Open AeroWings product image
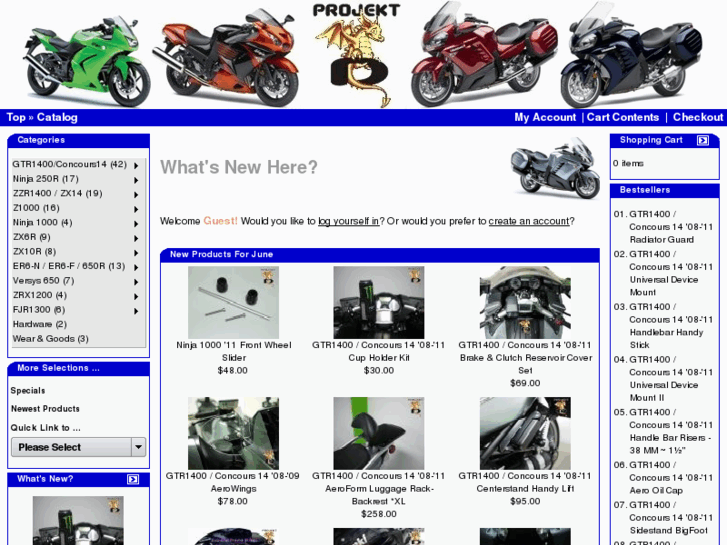The height and width of the screenshot is (545, 727). coord(233,433)
